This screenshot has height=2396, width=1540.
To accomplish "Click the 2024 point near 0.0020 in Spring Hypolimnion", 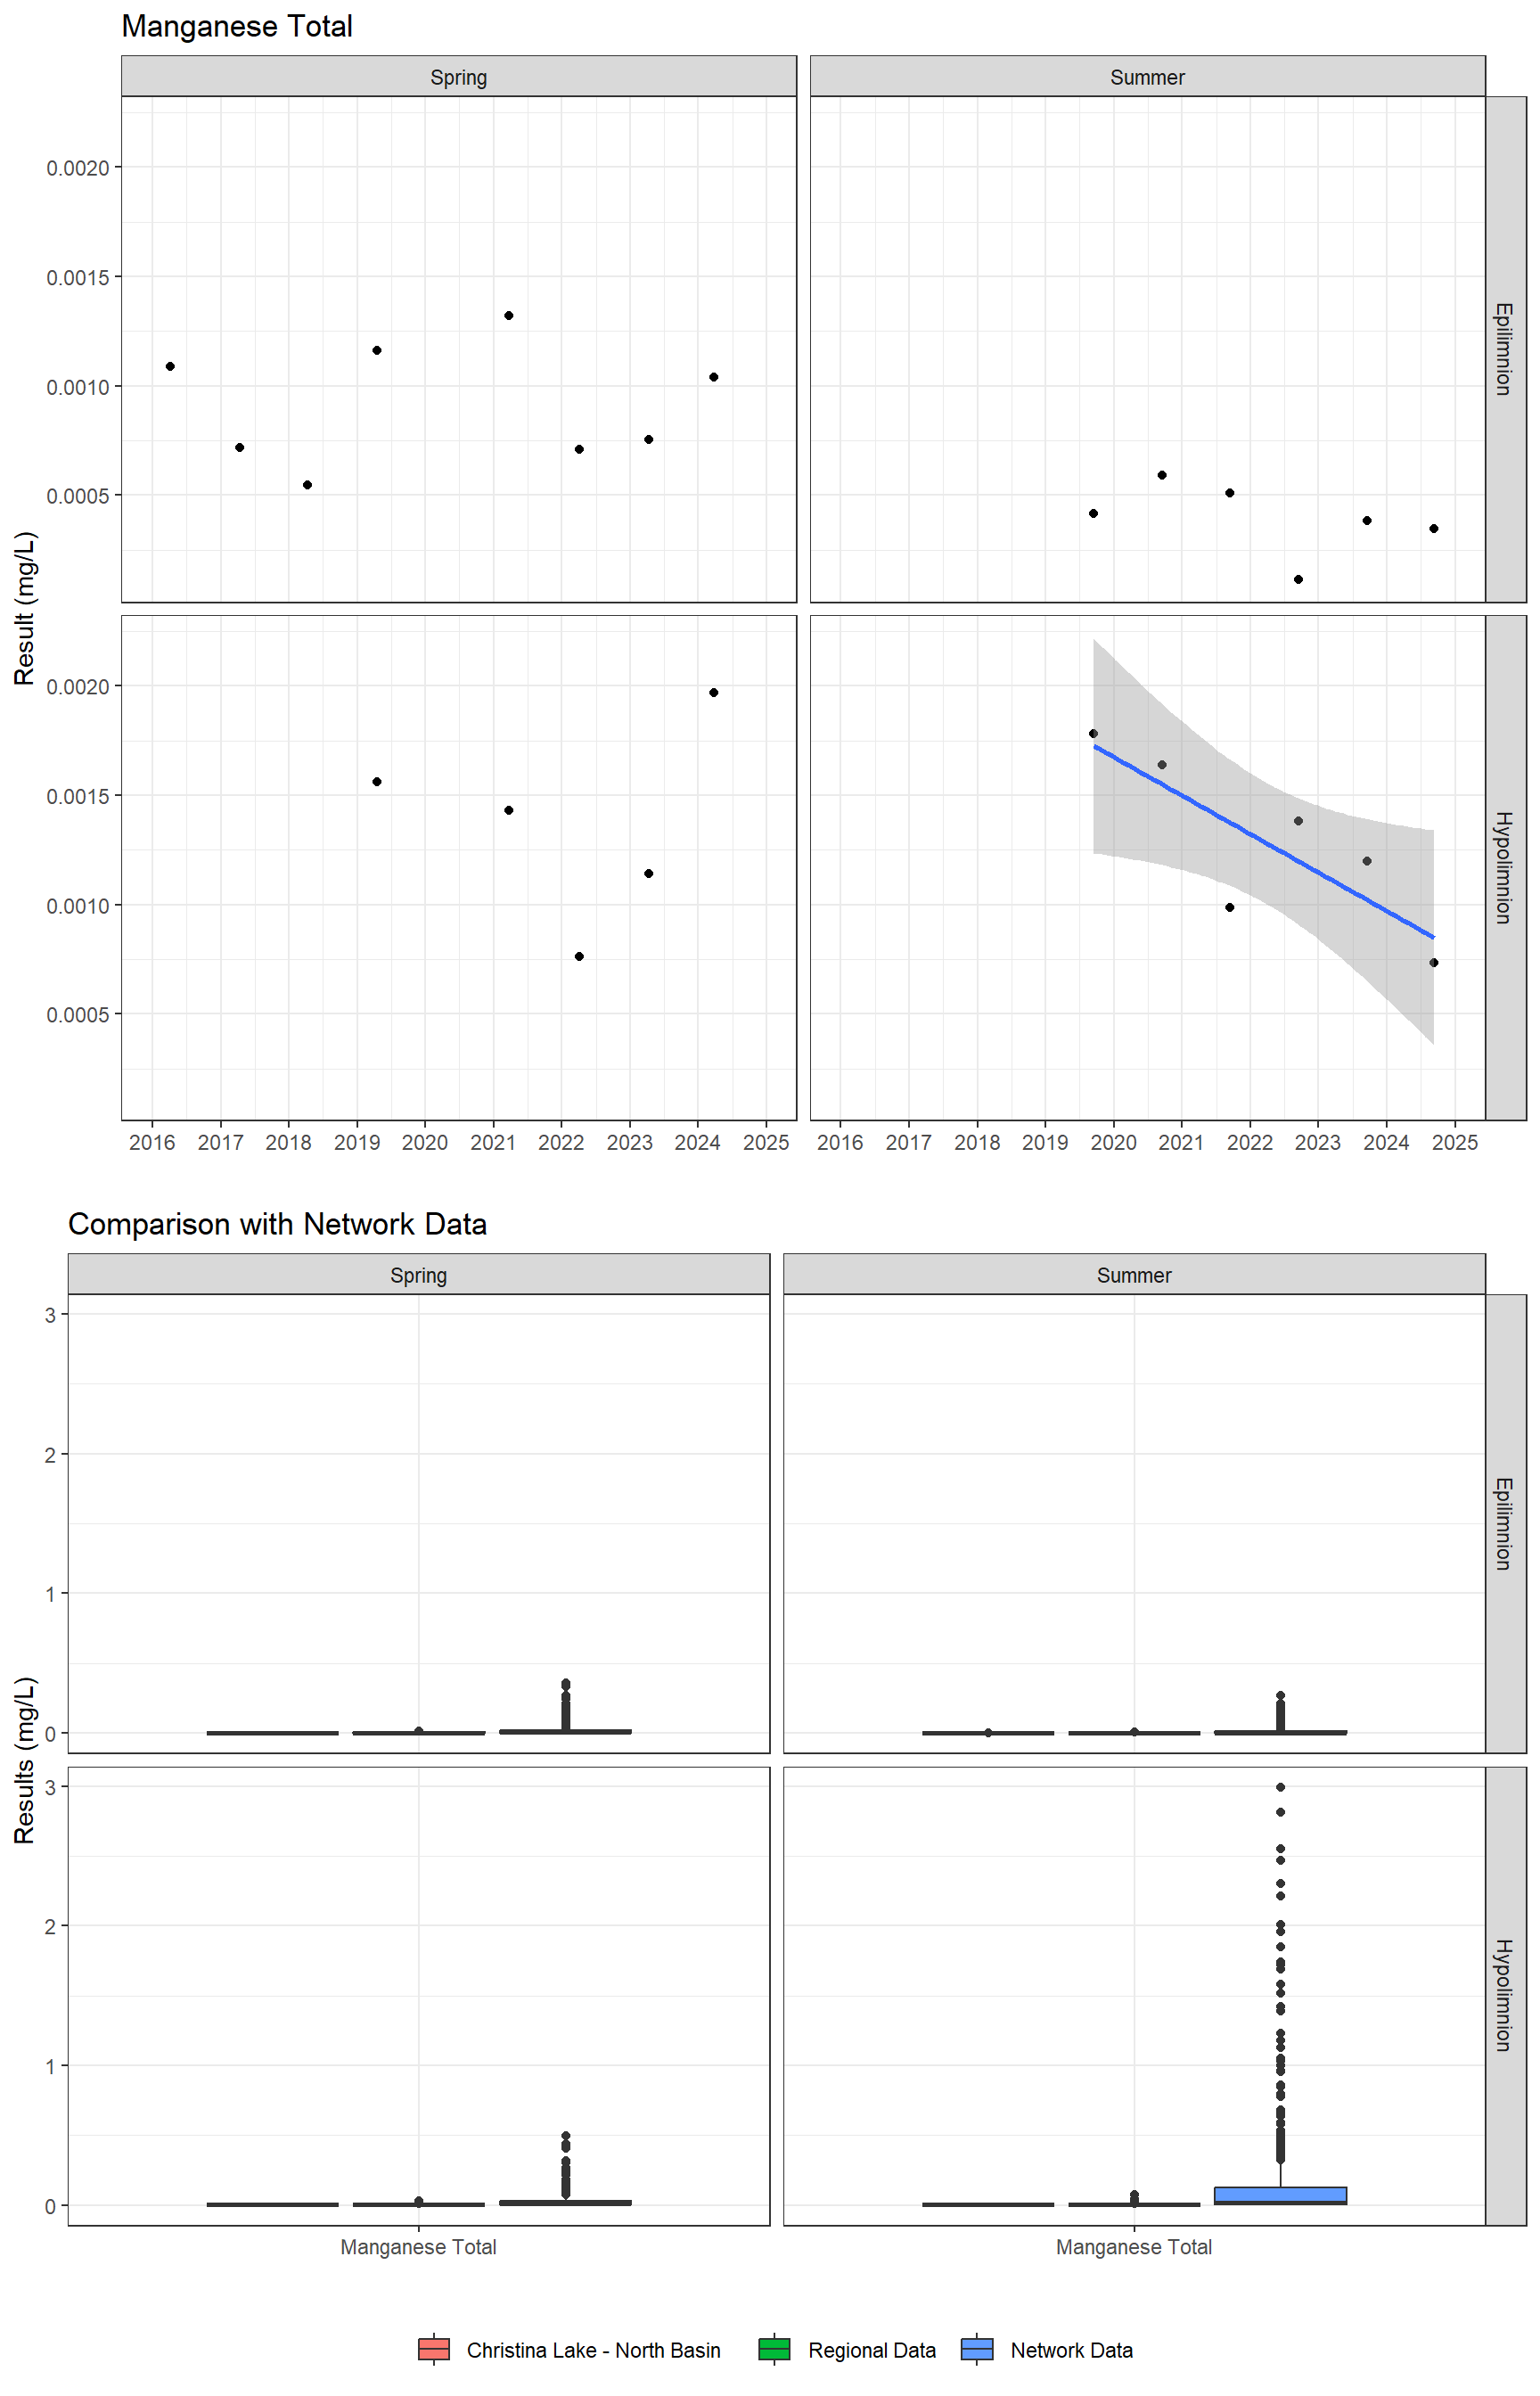I will tap(713, 692).
